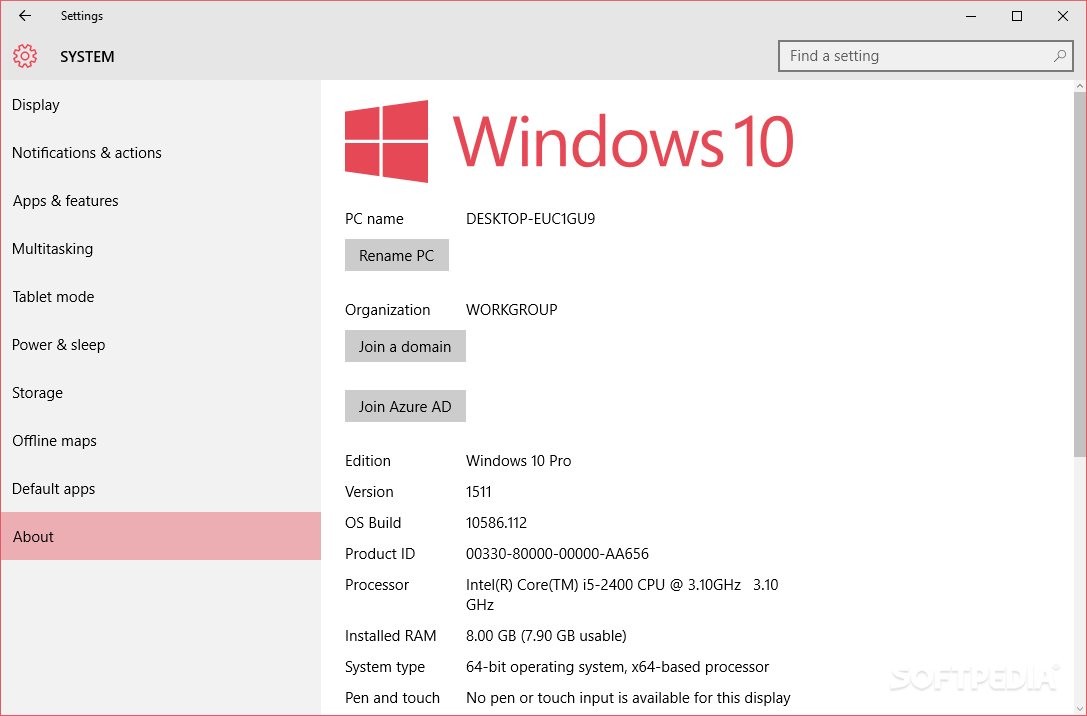This screenshot has width=1087, height=716.
Task: Click the magnifier icon in search box
Action: click(1060, 56)
